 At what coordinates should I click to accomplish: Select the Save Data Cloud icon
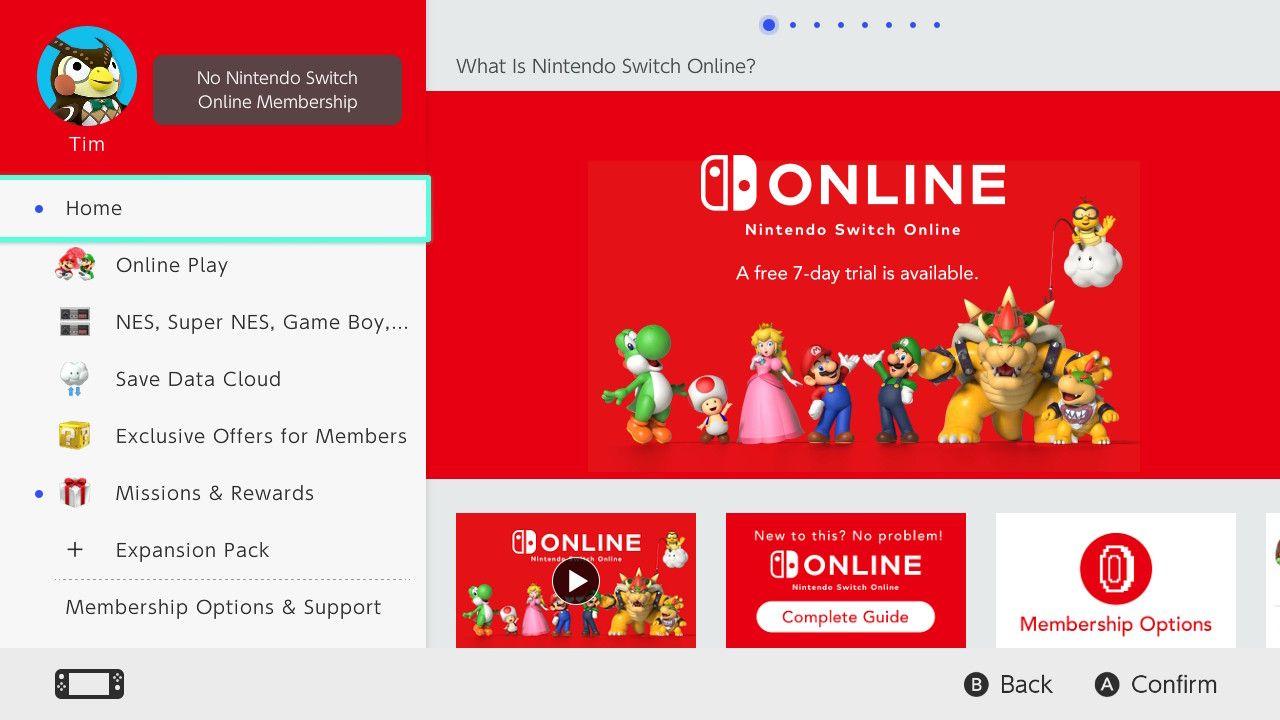(75, 379)
